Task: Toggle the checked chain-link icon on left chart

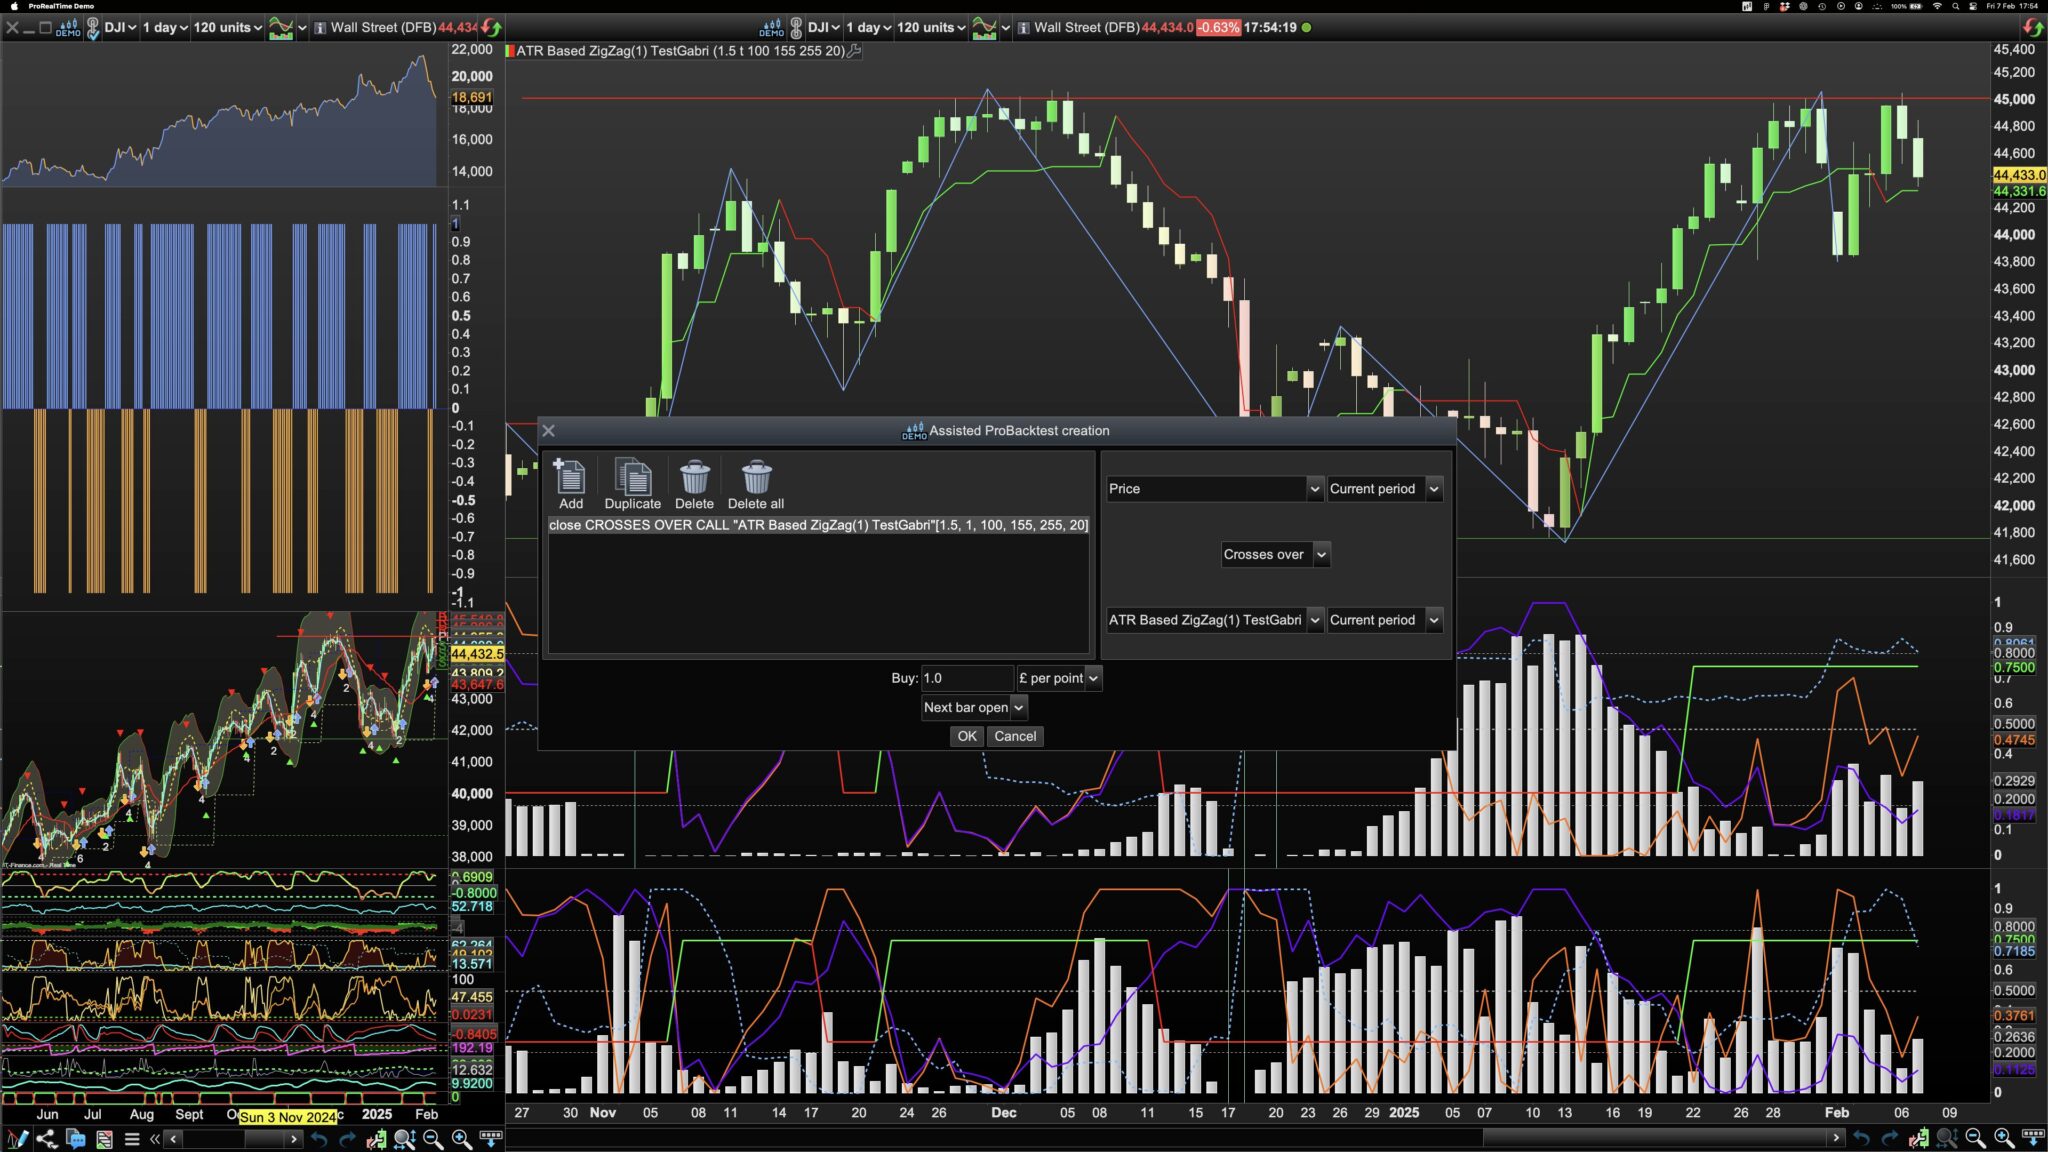Action: 92,27
